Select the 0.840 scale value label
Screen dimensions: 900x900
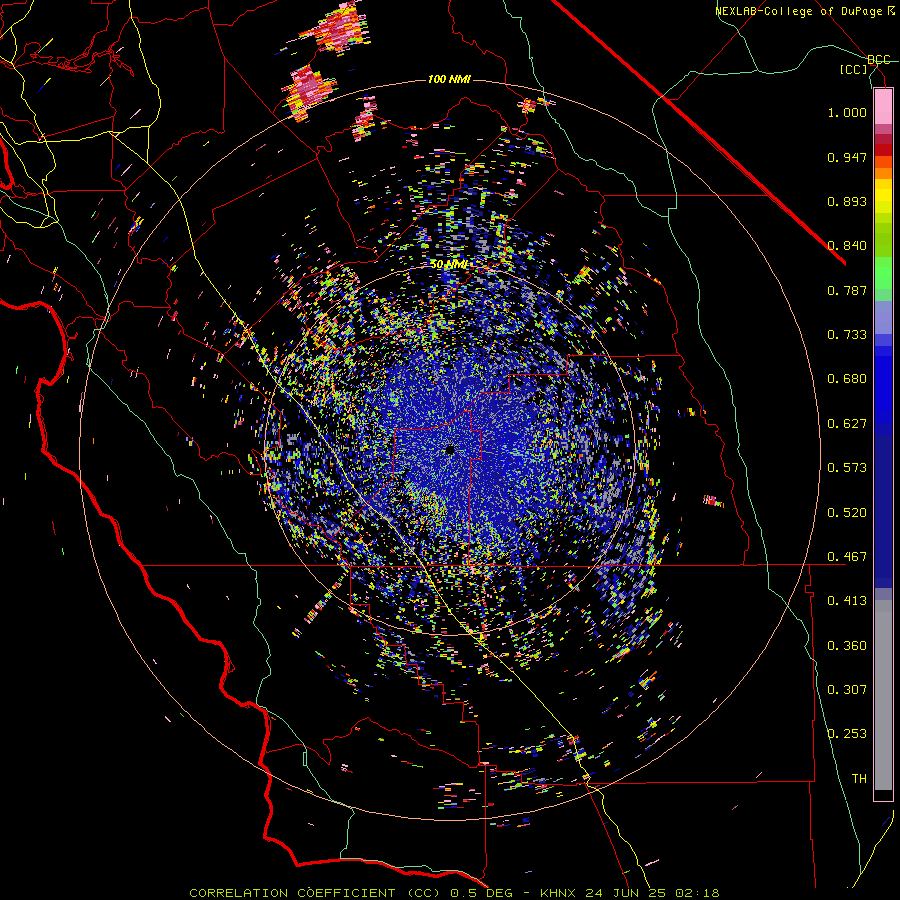coord(847,246)
